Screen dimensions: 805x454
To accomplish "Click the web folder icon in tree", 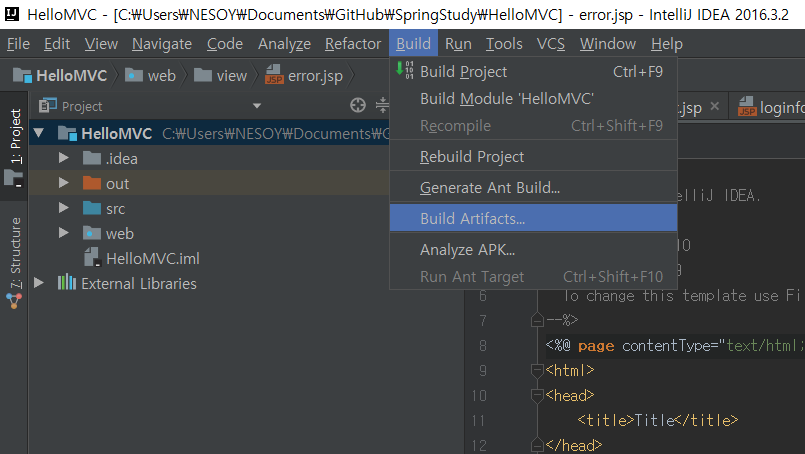I will pyautogui.click(x=92, y=233).
